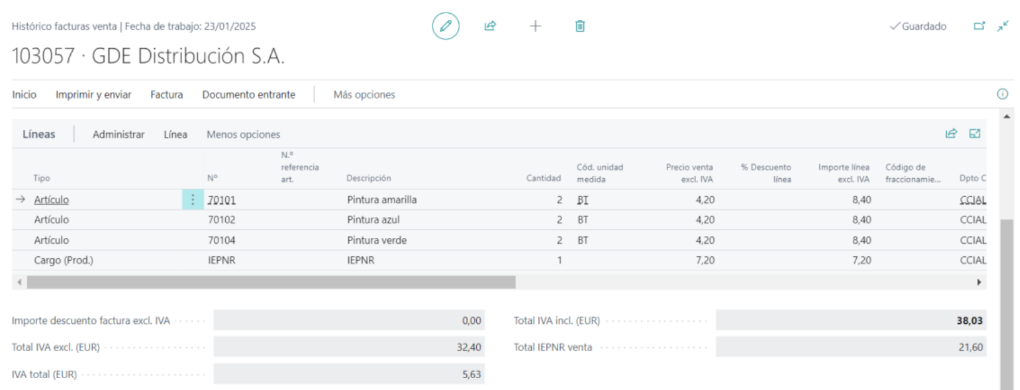Viewport: 1020px width, 390px height.
Task: Select item number 70102 cell
Action: [x=222, y=220]
